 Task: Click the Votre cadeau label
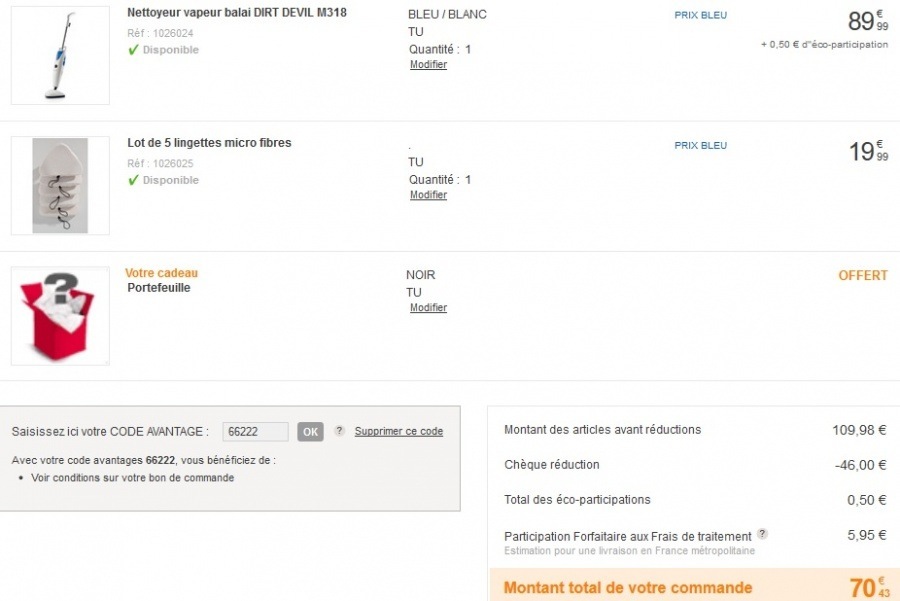point(161,273)
